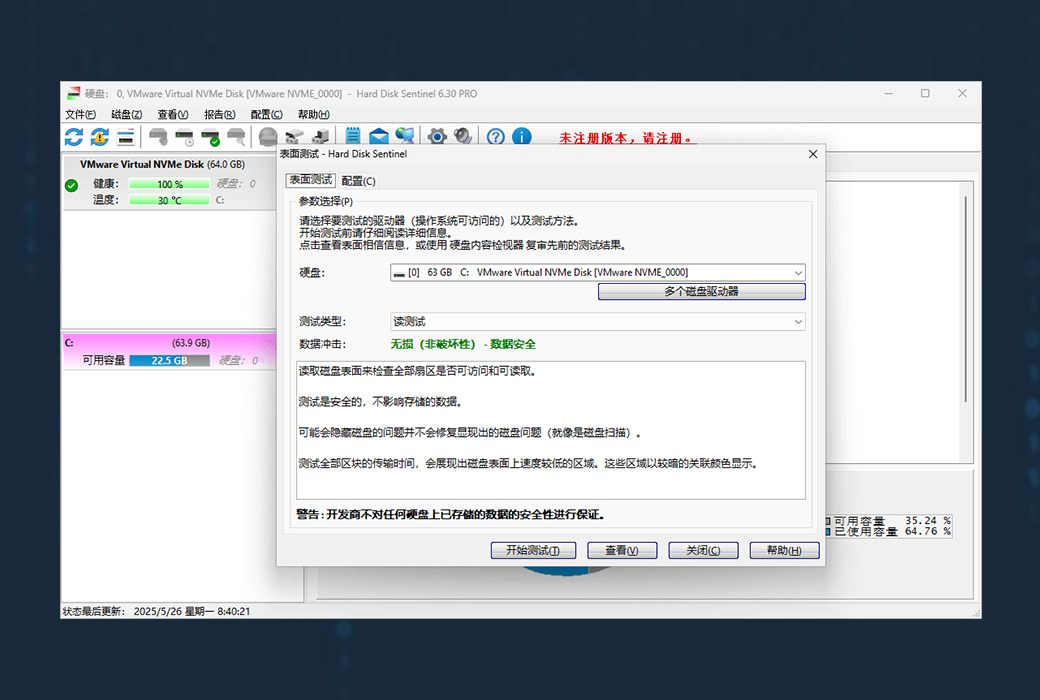The width and height of the screenshot is (1040, 700).
Task: Click the blue refresh arrows toolbar icon
Action: tap(74, 137)
